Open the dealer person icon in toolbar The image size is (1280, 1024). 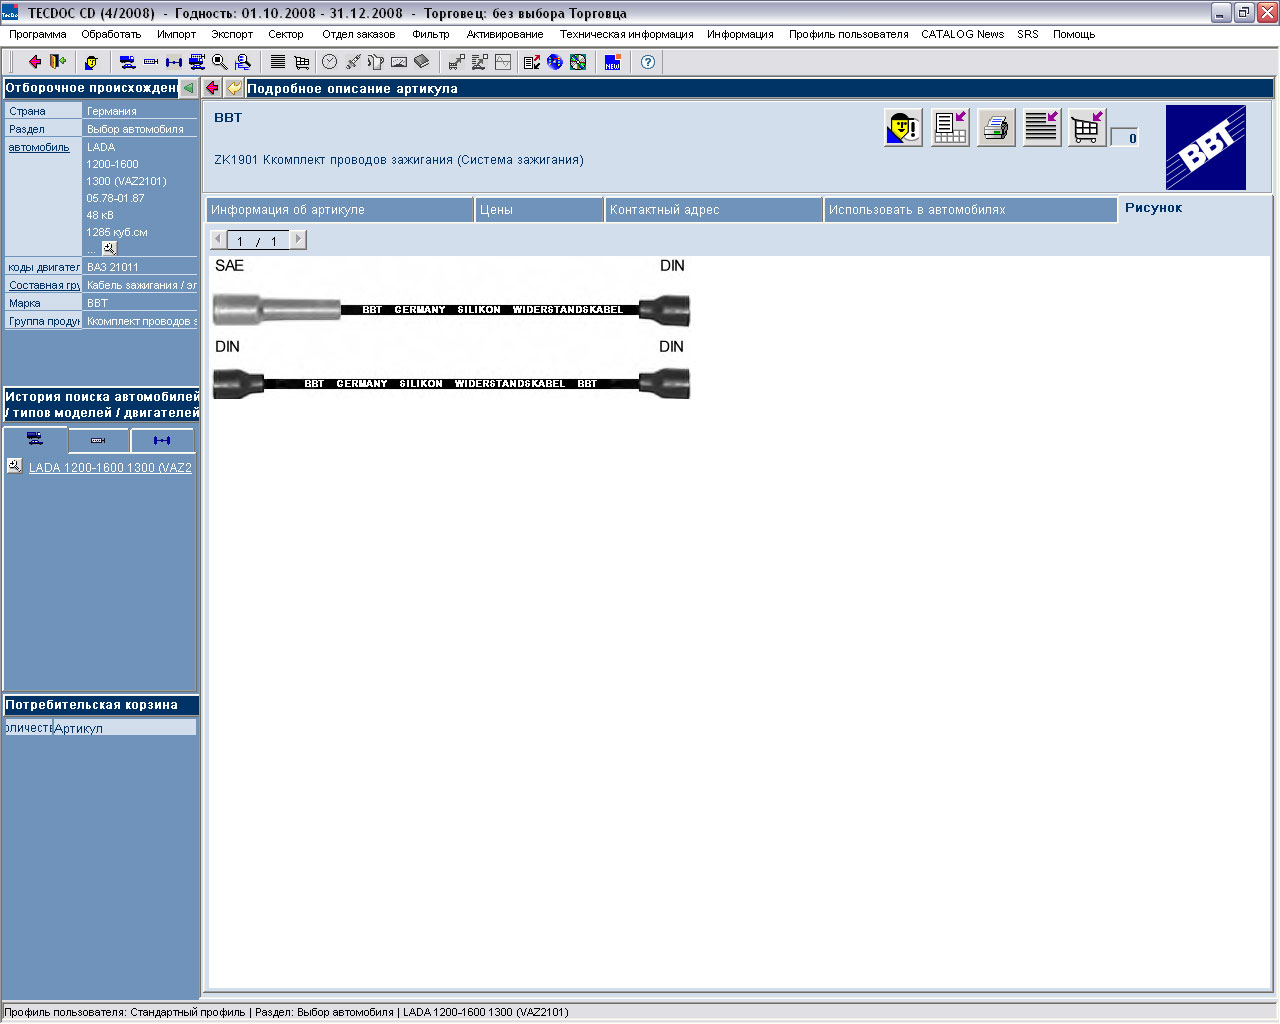91,62
